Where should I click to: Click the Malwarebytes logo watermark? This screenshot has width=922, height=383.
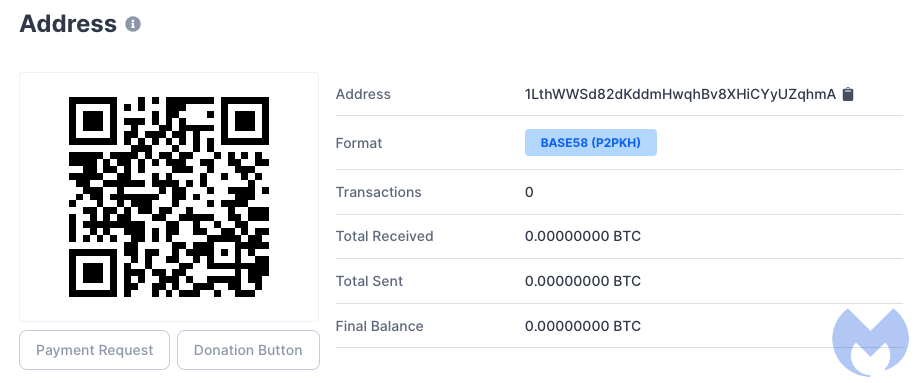[x=870, y=341]
